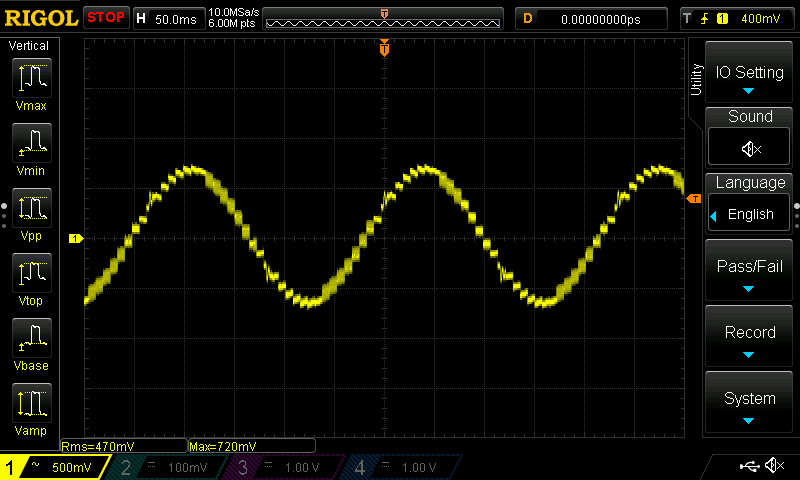Image resolution: width=800 pixels, height=480 pixels.
Task: Click the RIGOL logo
Action: click(x=41, y=18)
